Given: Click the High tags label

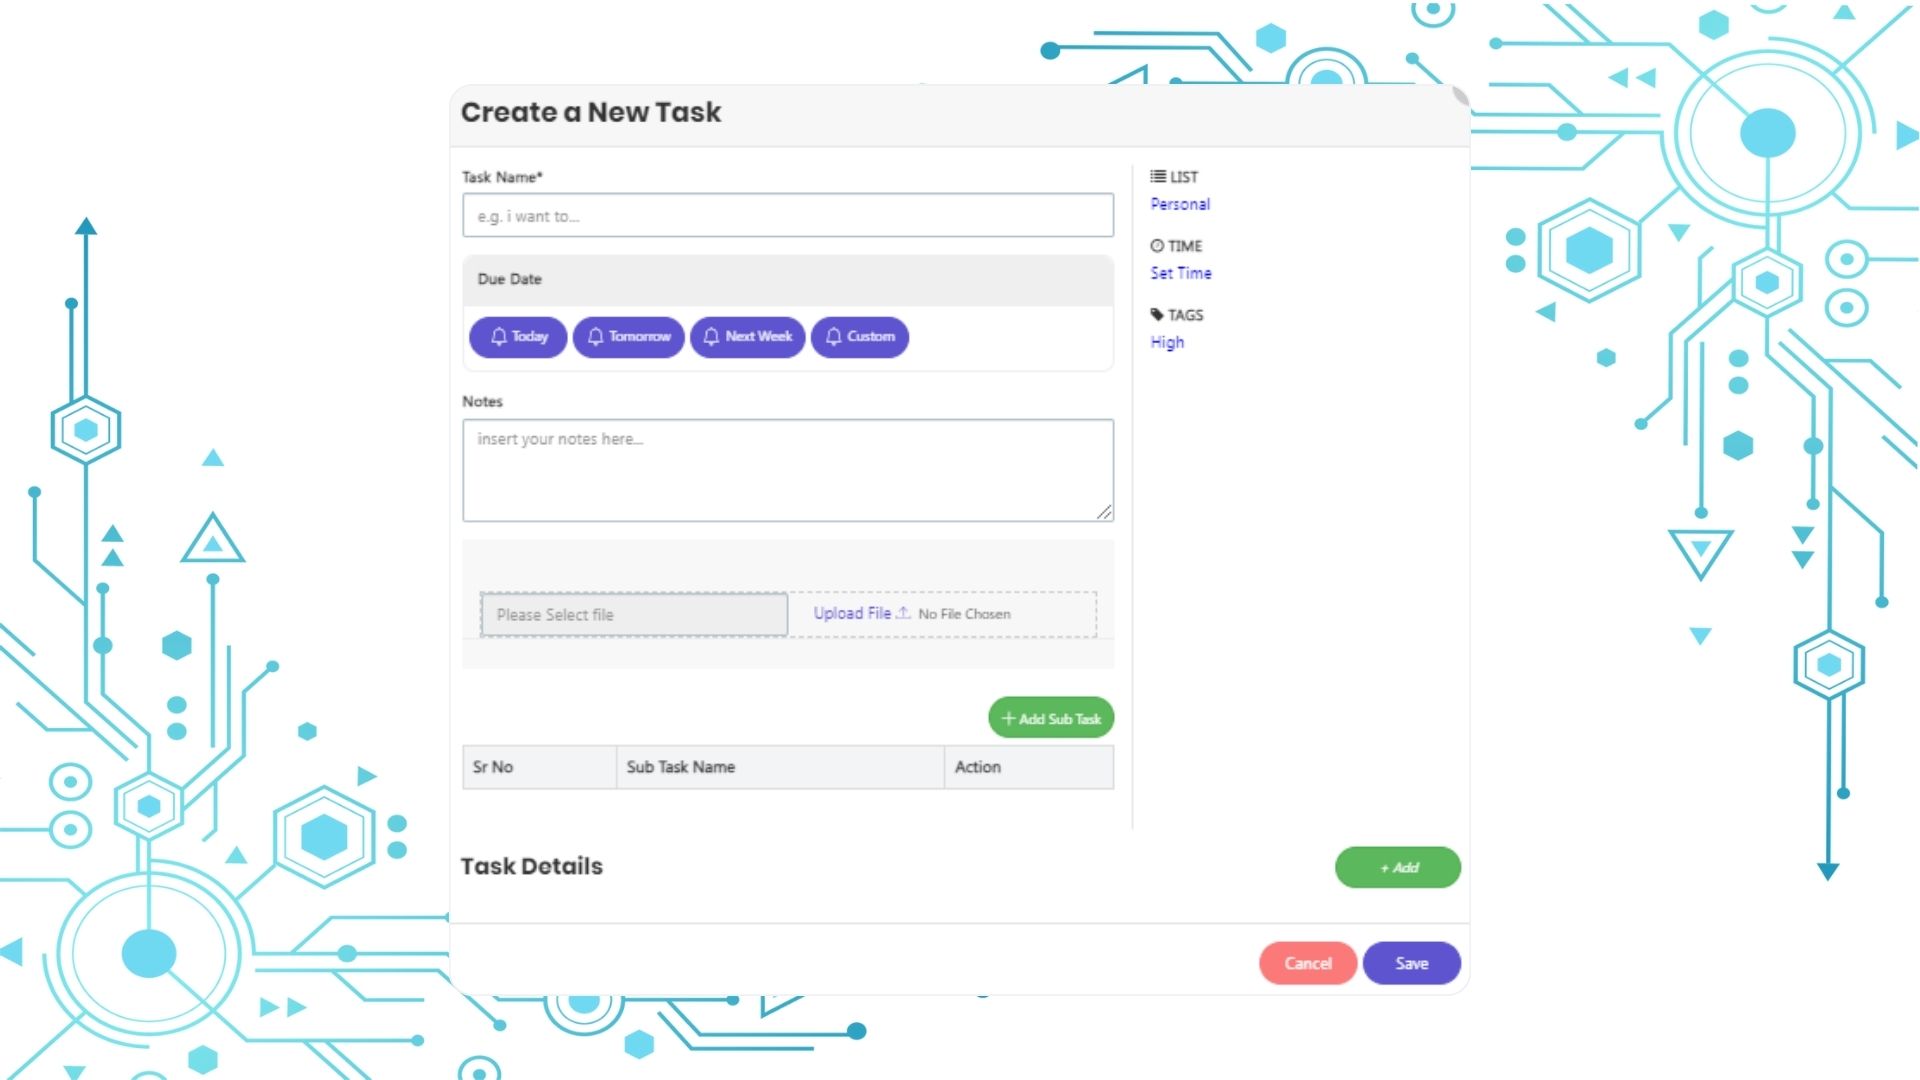Looking at the screenshot, I should (1166, 342).
